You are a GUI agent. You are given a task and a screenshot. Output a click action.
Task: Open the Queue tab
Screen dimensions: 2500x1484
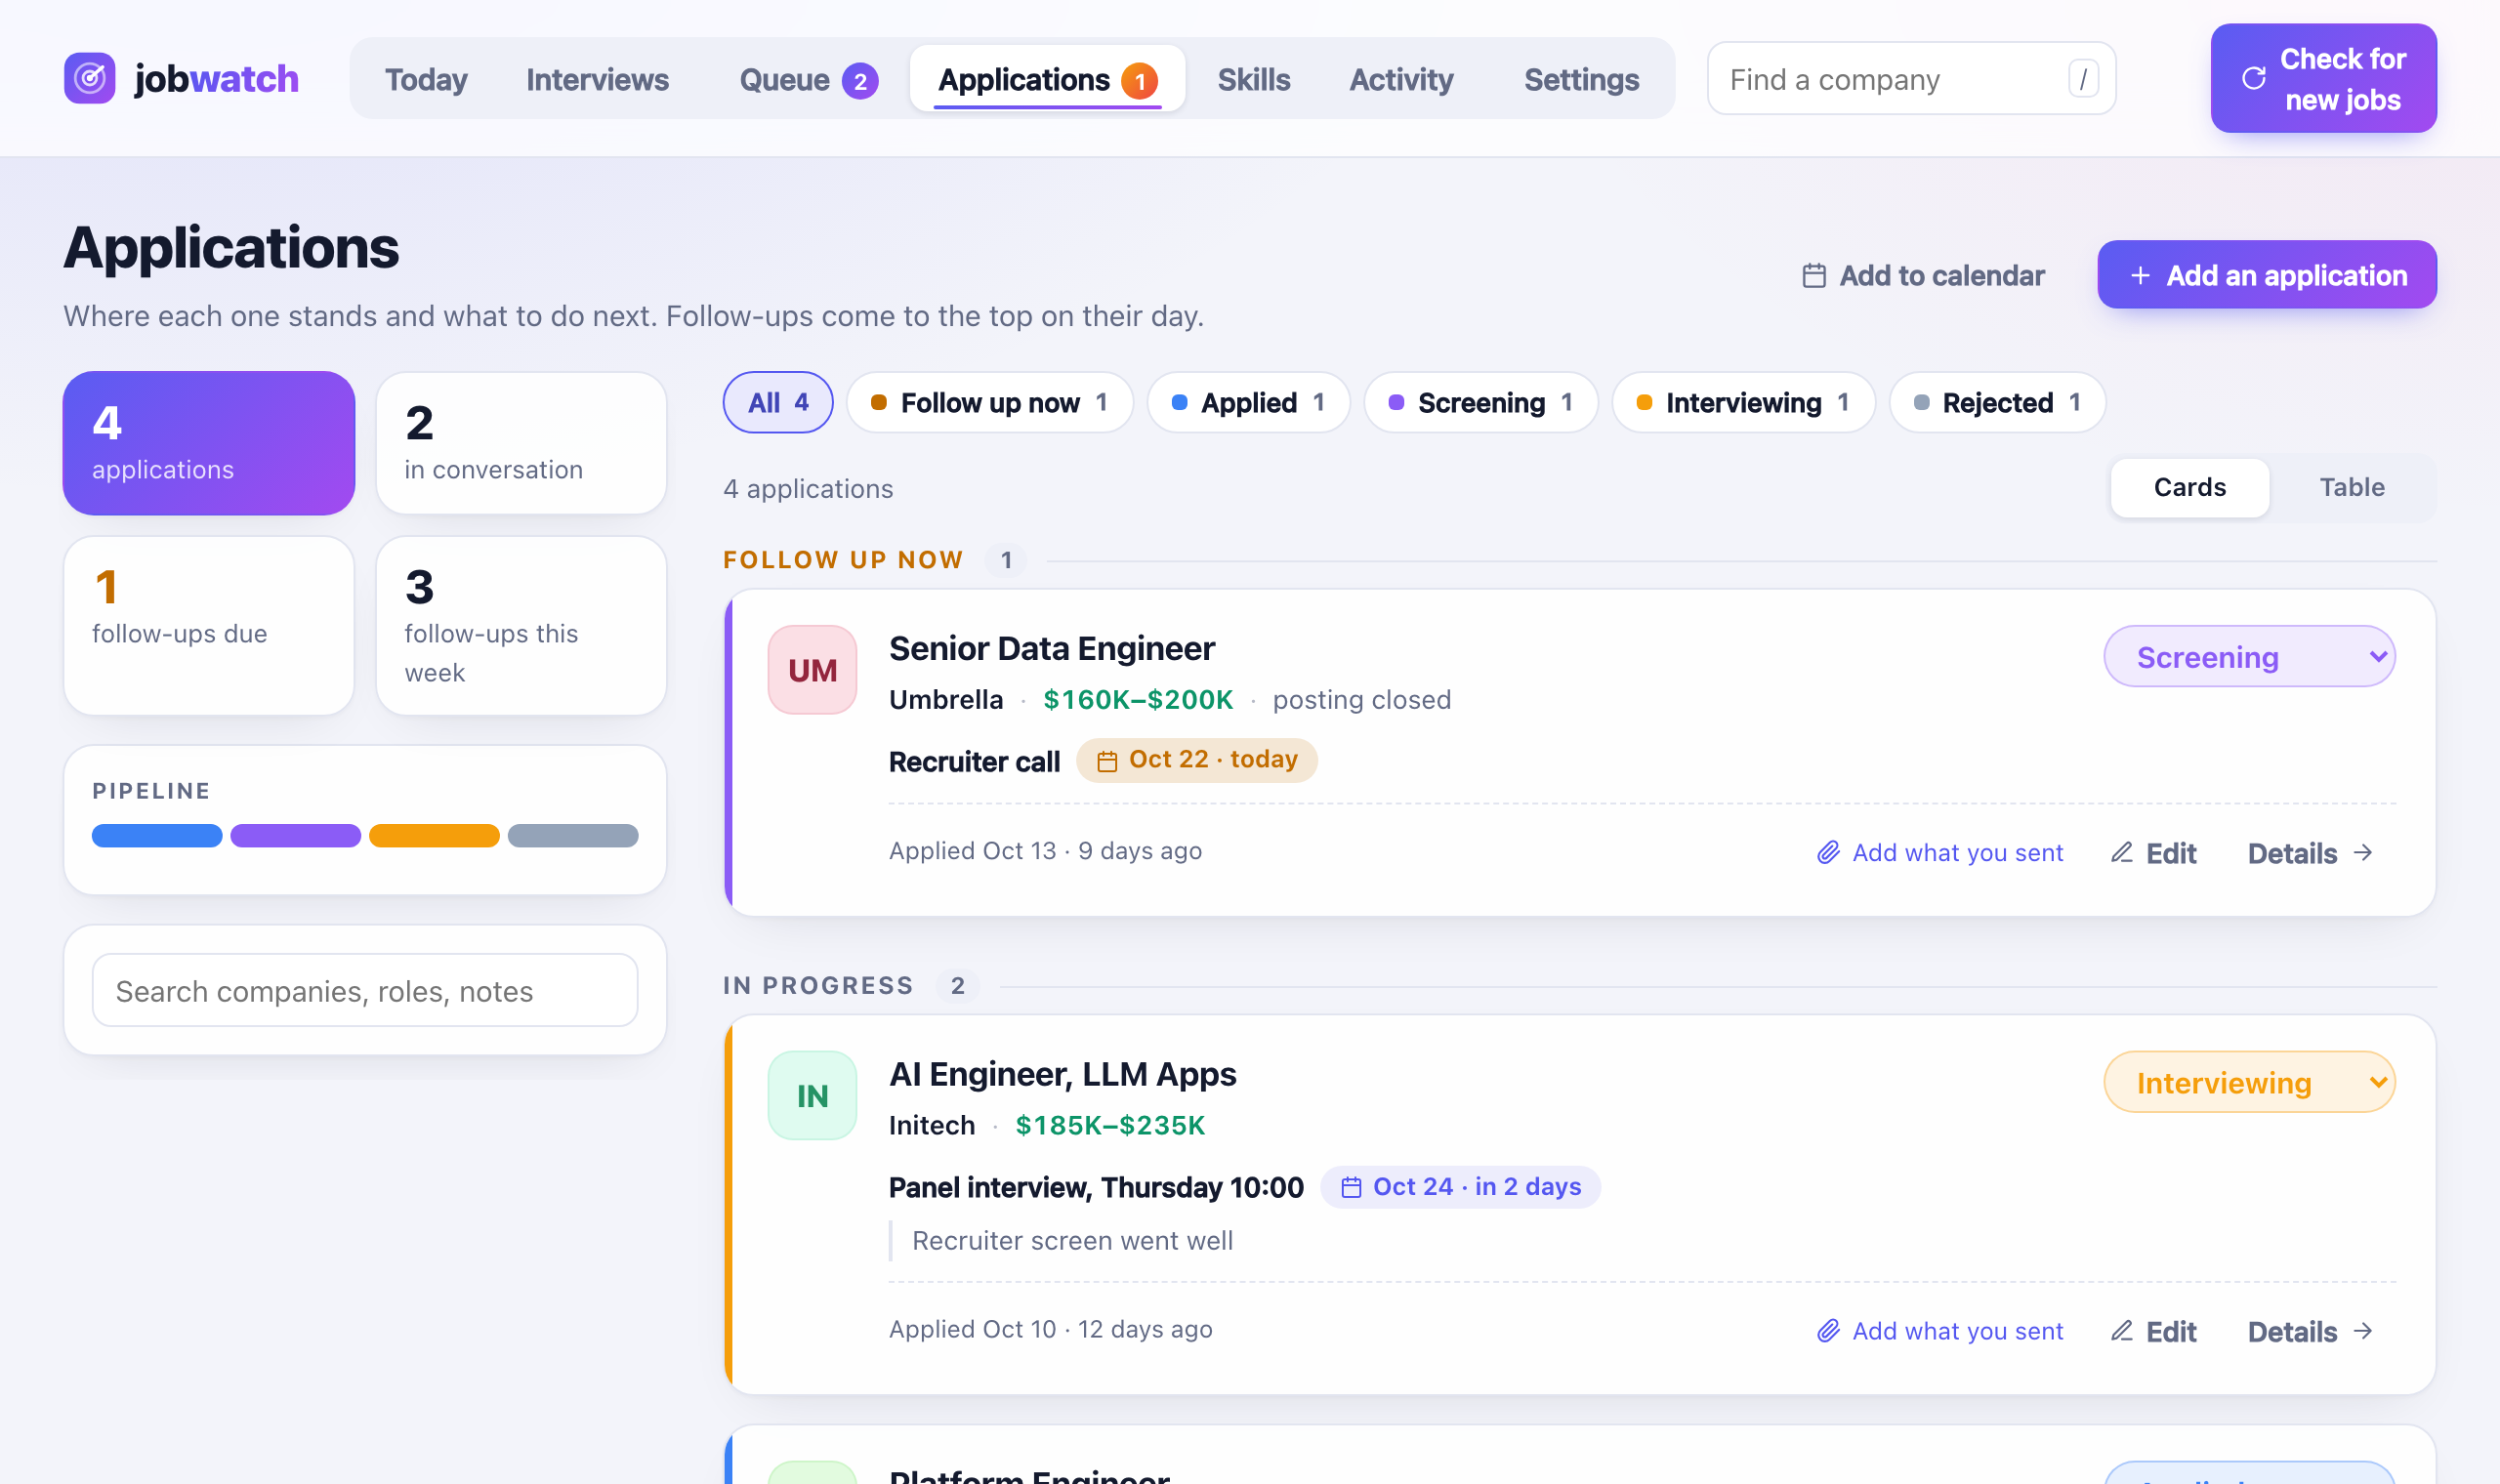tap(808, 79)
